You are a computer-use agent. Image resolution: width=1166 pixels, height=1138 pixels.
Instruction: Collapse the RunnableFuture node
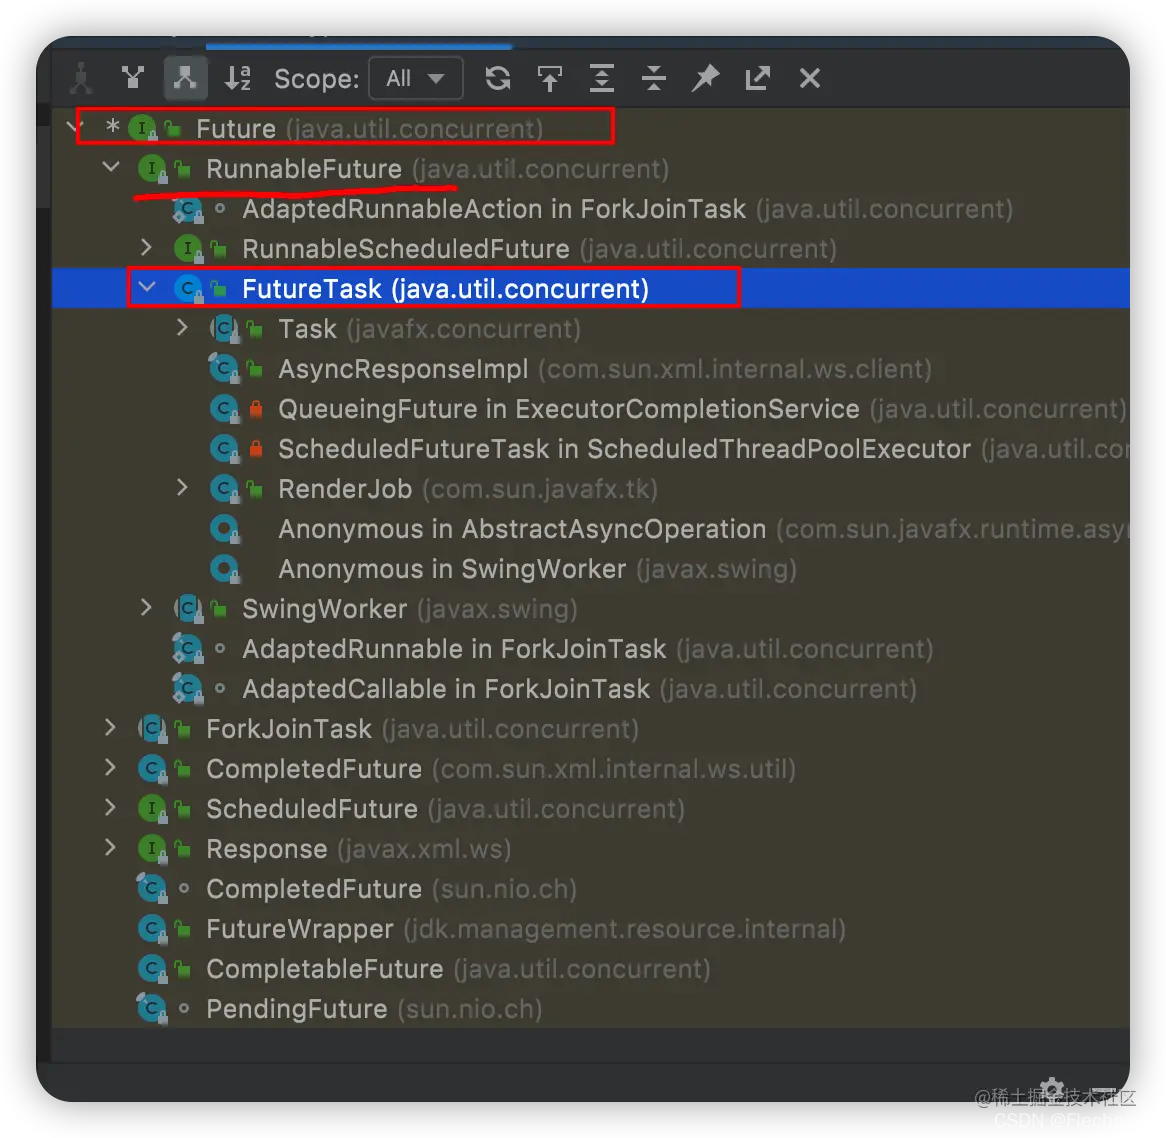111,168
